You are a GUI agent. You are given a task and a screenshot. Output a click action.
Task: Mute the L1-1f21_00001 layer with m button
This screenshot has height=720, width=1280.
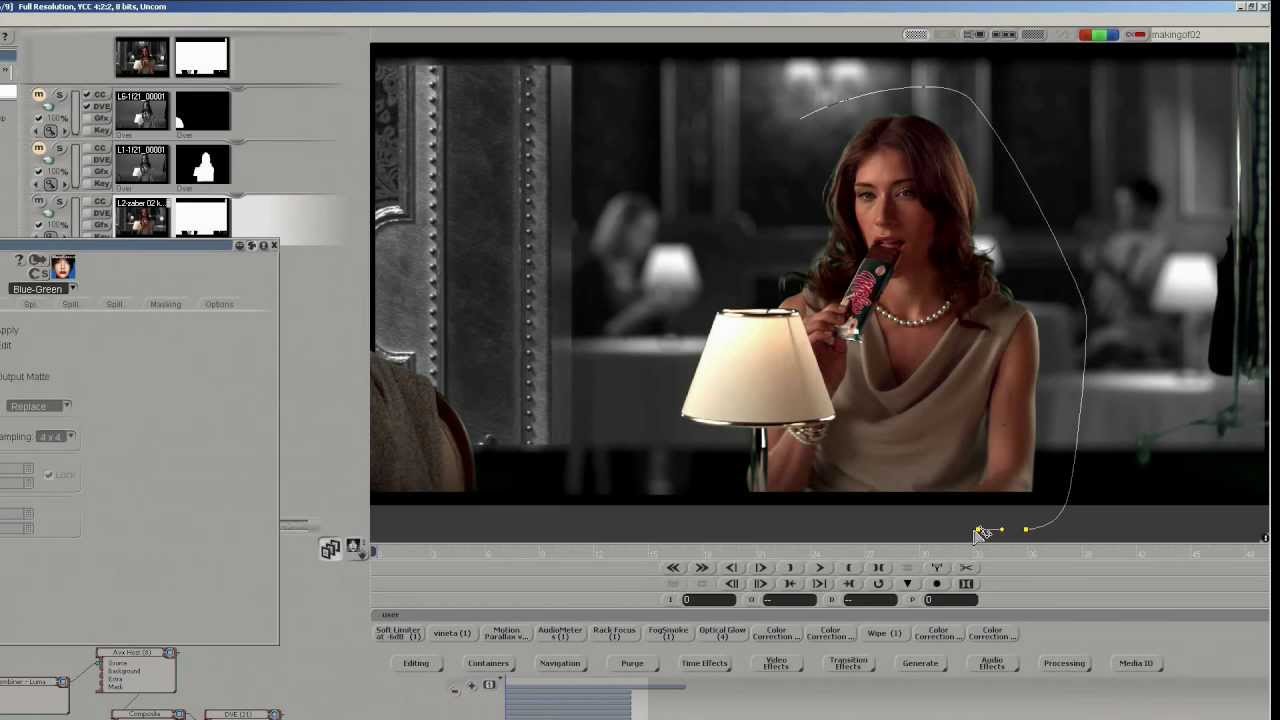coord(39,148)
